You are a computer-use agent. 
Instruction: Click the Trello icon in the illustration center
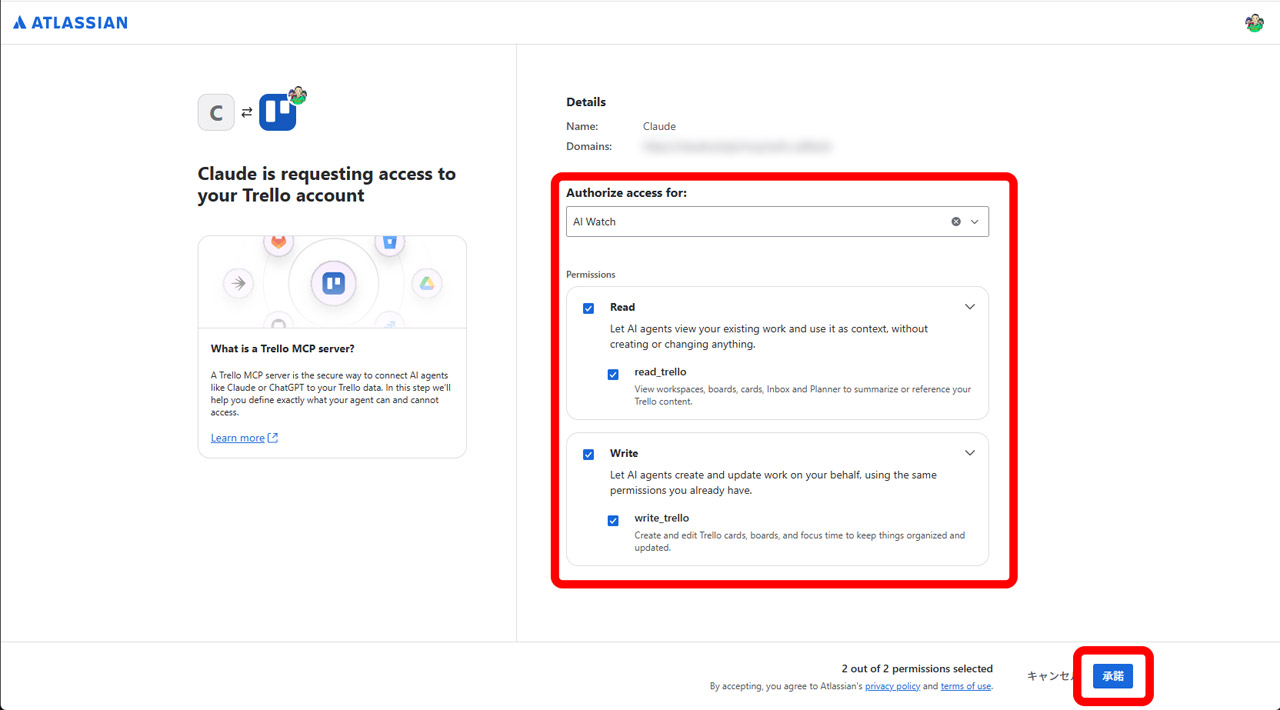pos(333,284)
